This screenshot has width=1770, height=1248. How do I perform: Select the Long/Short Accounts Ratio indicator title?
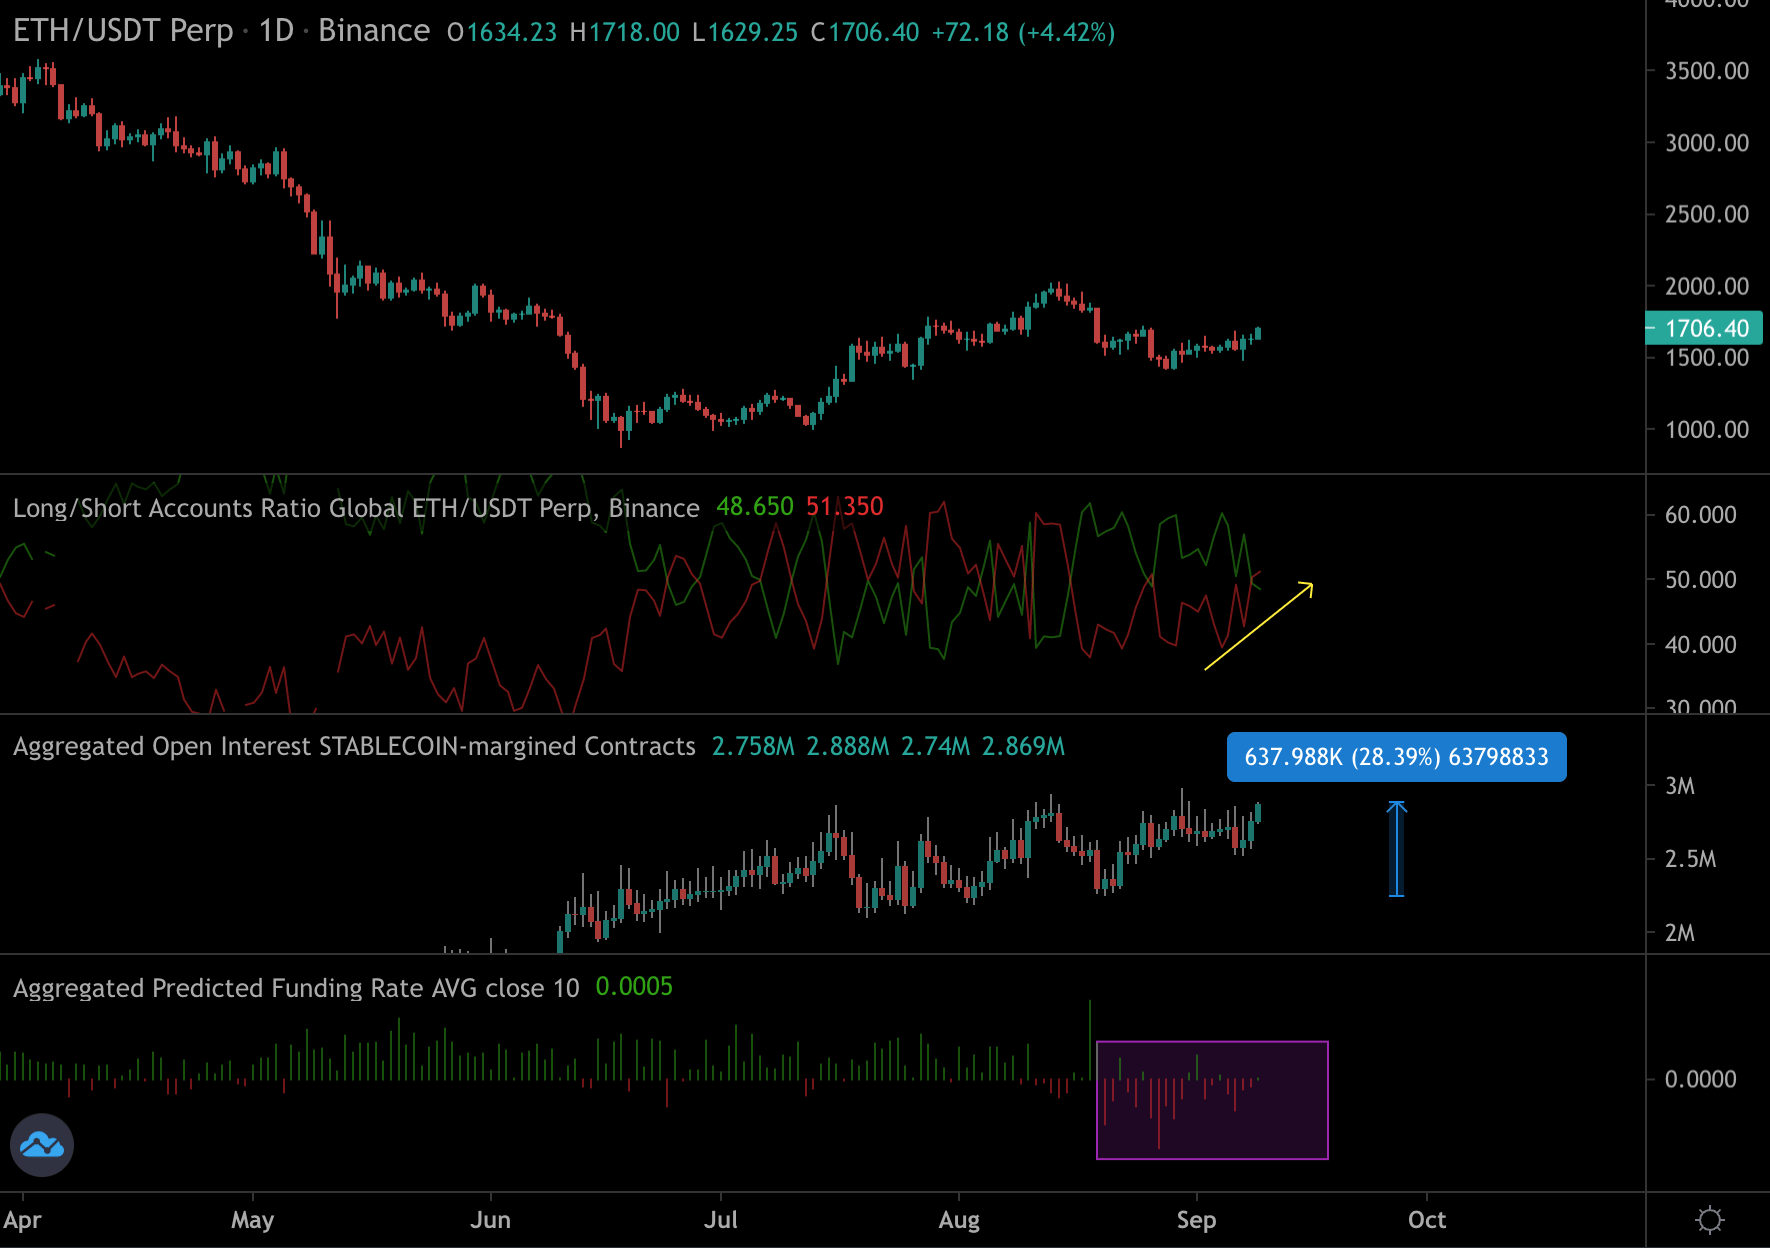point(355,508)
